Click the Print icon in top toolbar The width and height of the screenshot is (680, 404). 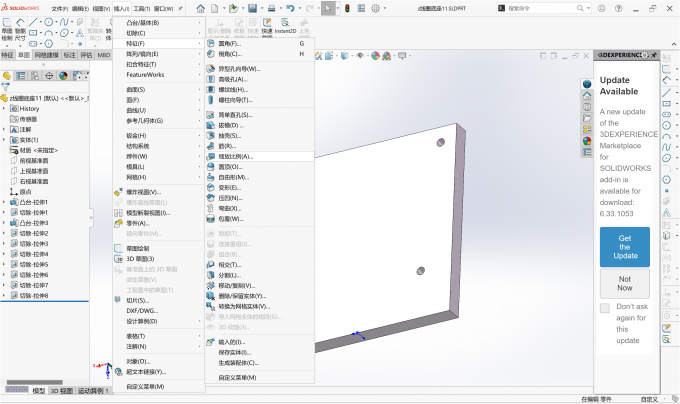coord(271,8)
